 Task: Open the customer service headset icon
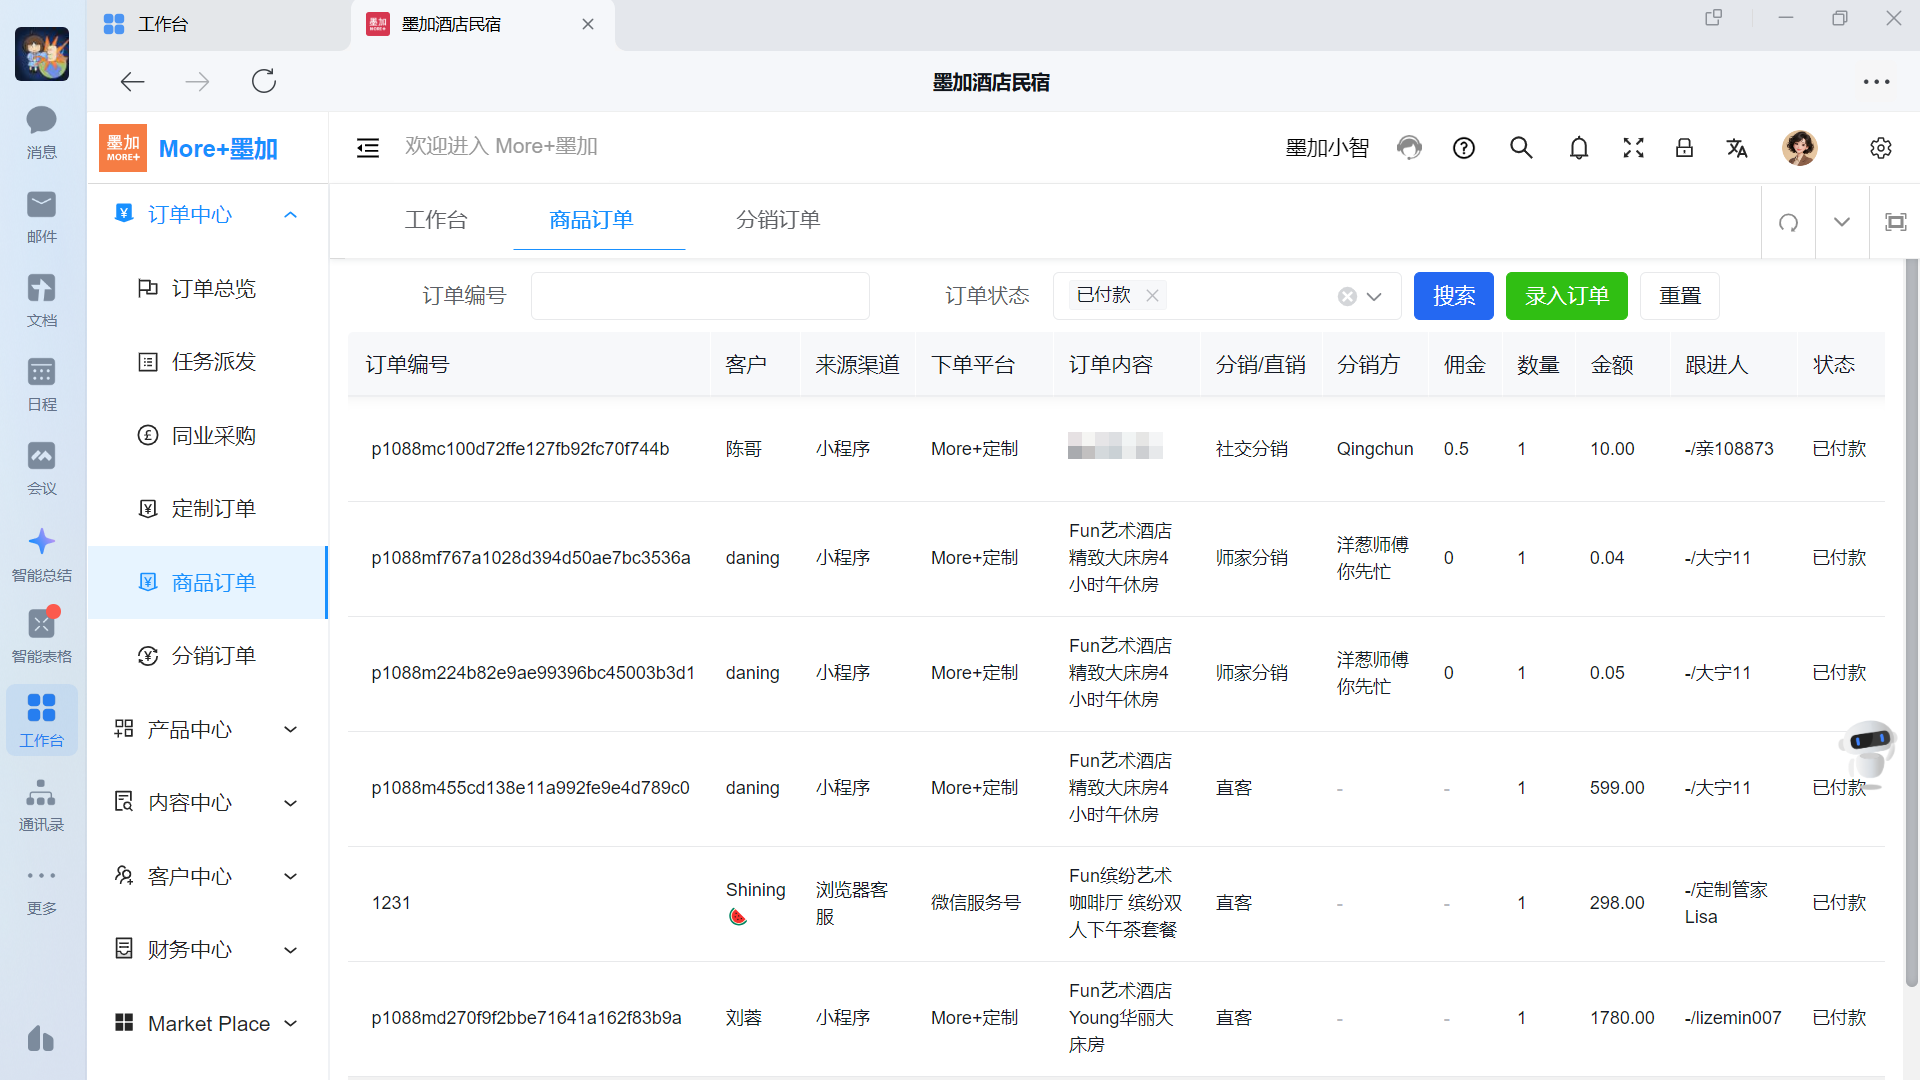tap(1409, 148)
